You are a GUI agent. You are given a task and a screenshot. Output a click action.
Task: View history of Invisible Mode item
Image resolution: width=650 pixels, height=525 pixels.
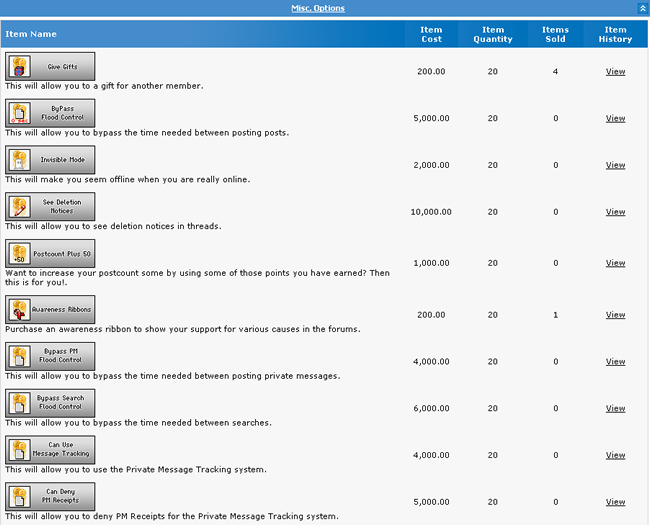click(x=615, y=165)
